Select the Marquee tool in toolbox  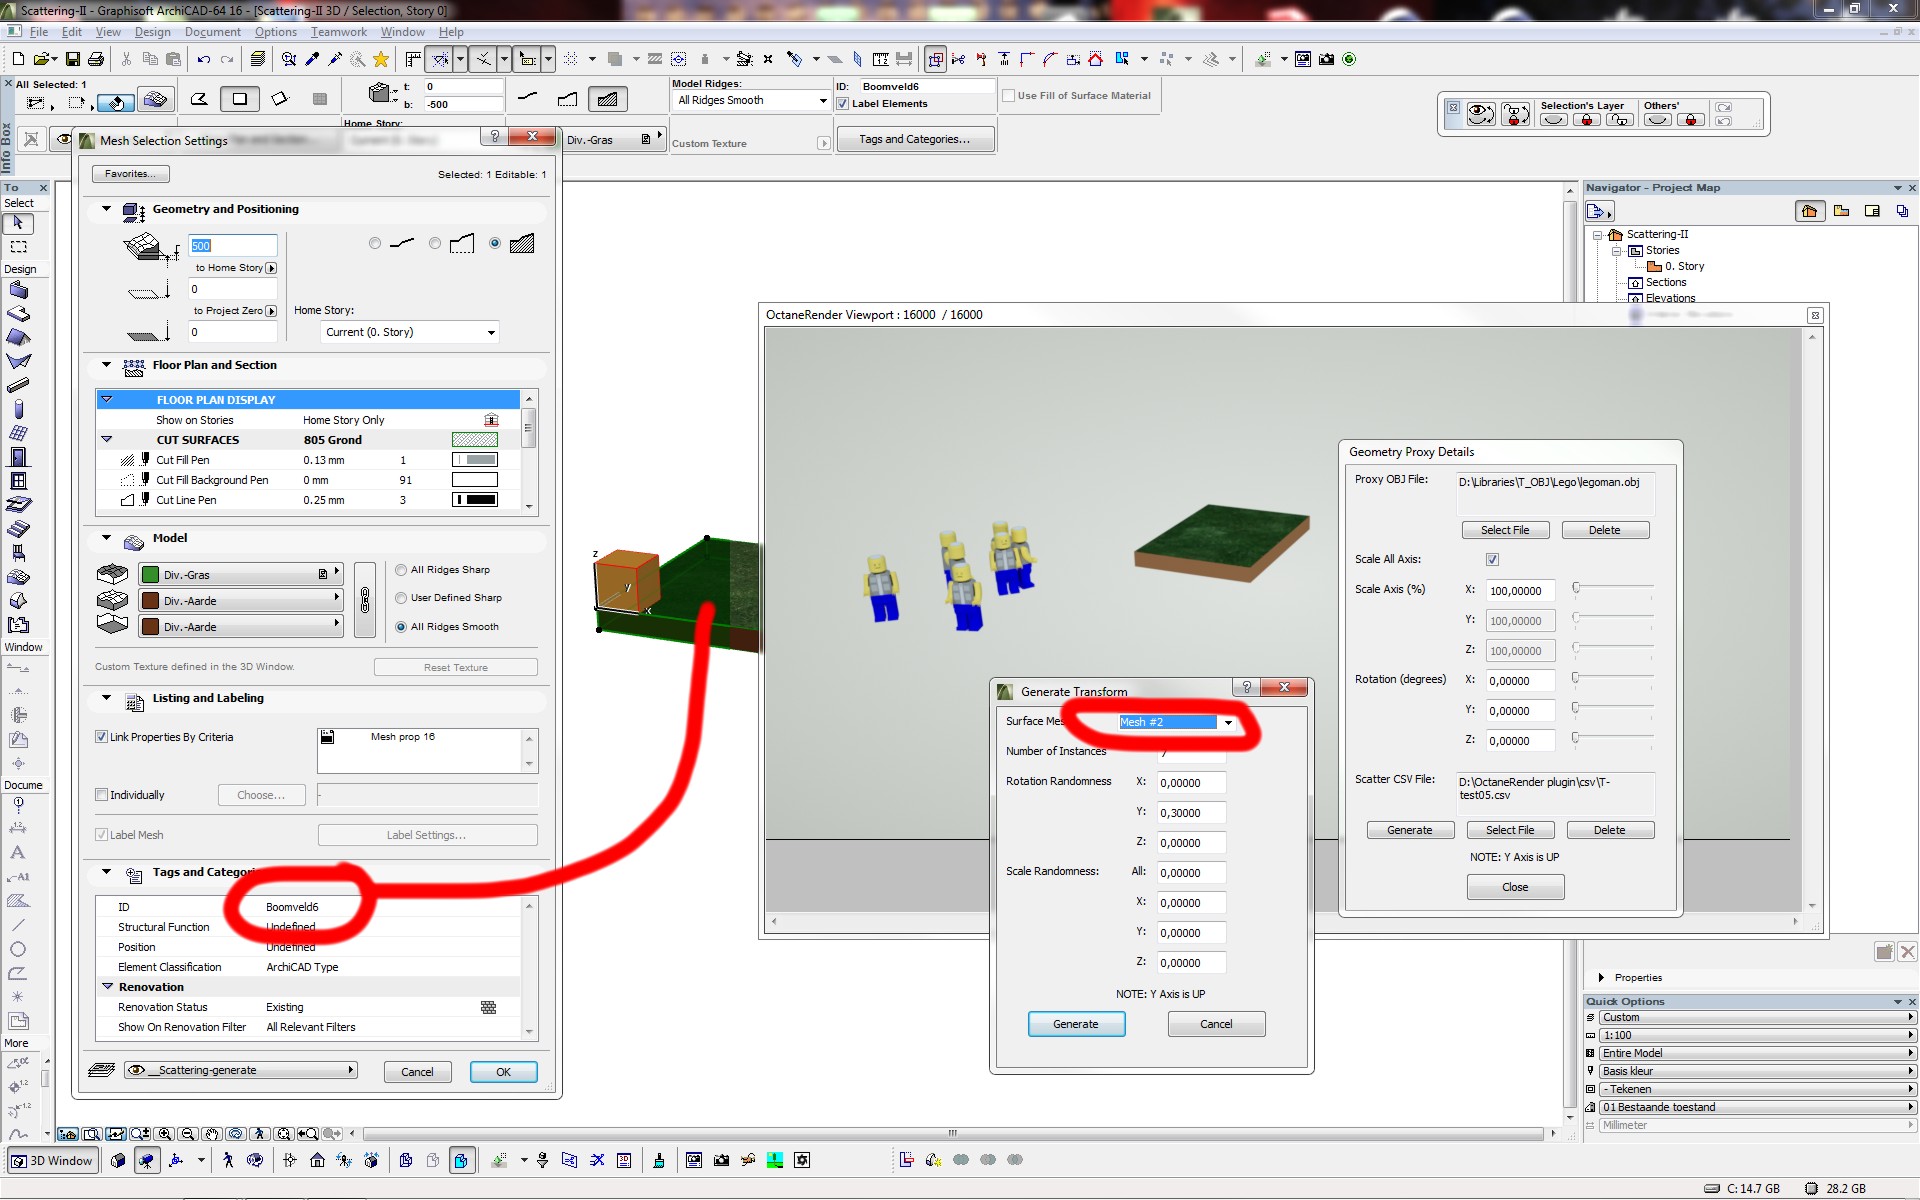pos(18,247)
